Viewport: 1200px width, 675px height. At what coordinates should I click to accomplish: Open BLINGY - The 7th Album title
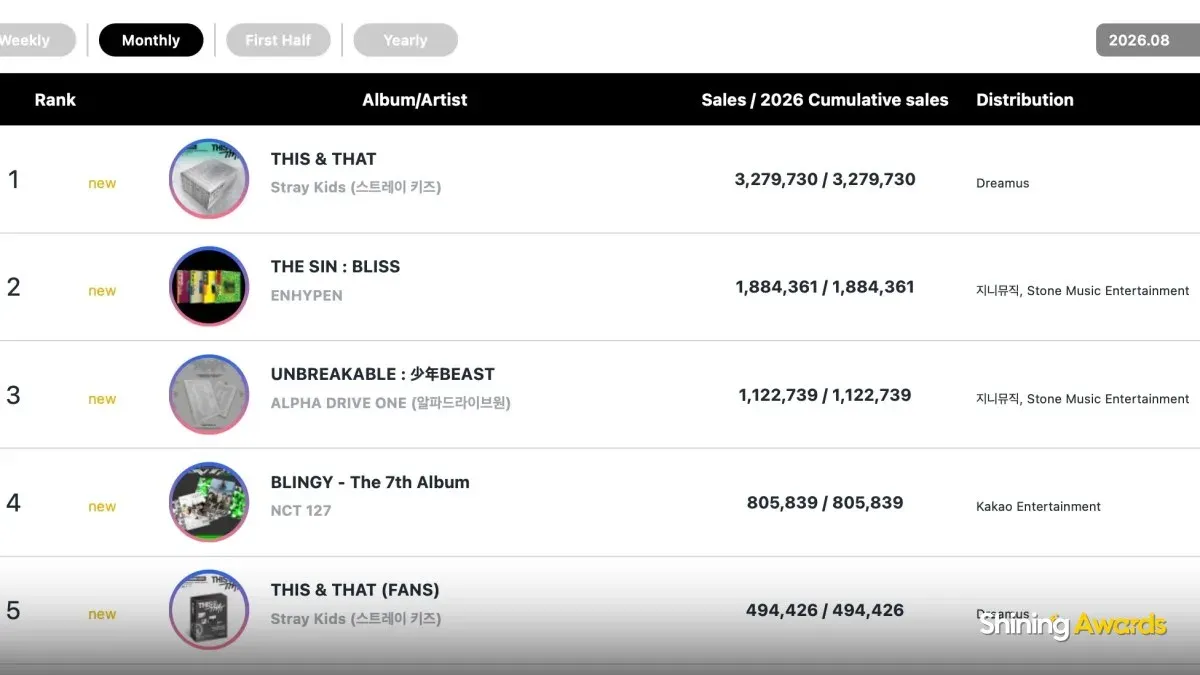(x=370, y=482)
